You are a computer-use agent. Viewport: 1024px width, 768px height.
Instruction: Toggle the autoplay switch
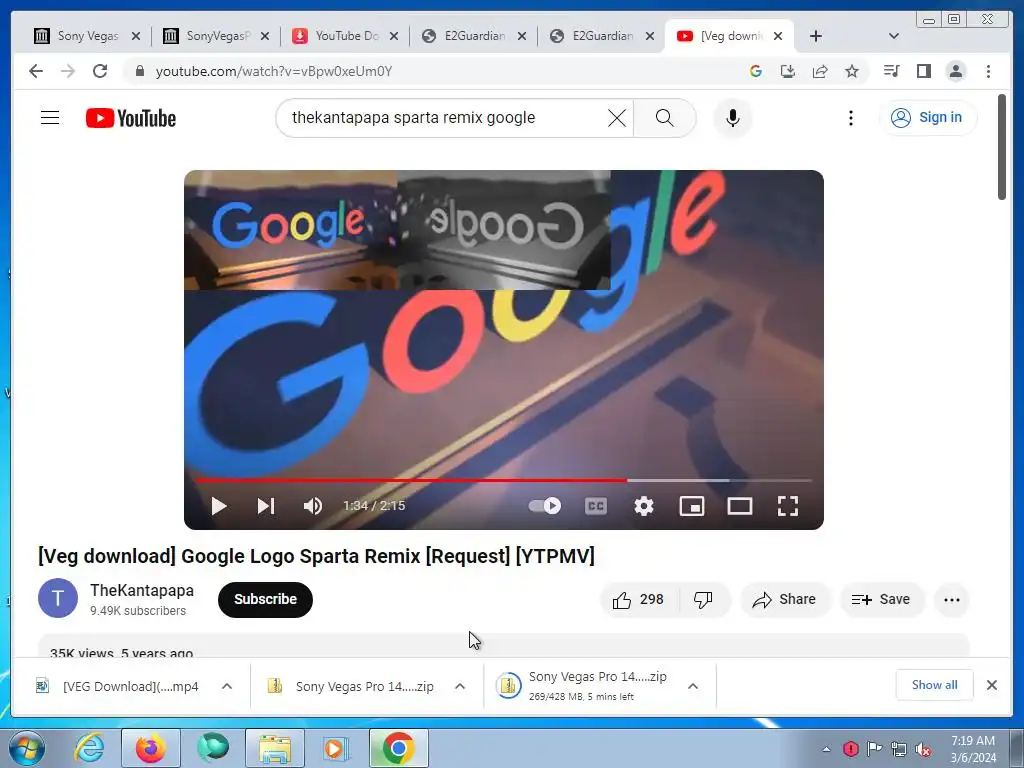[545, 506]
